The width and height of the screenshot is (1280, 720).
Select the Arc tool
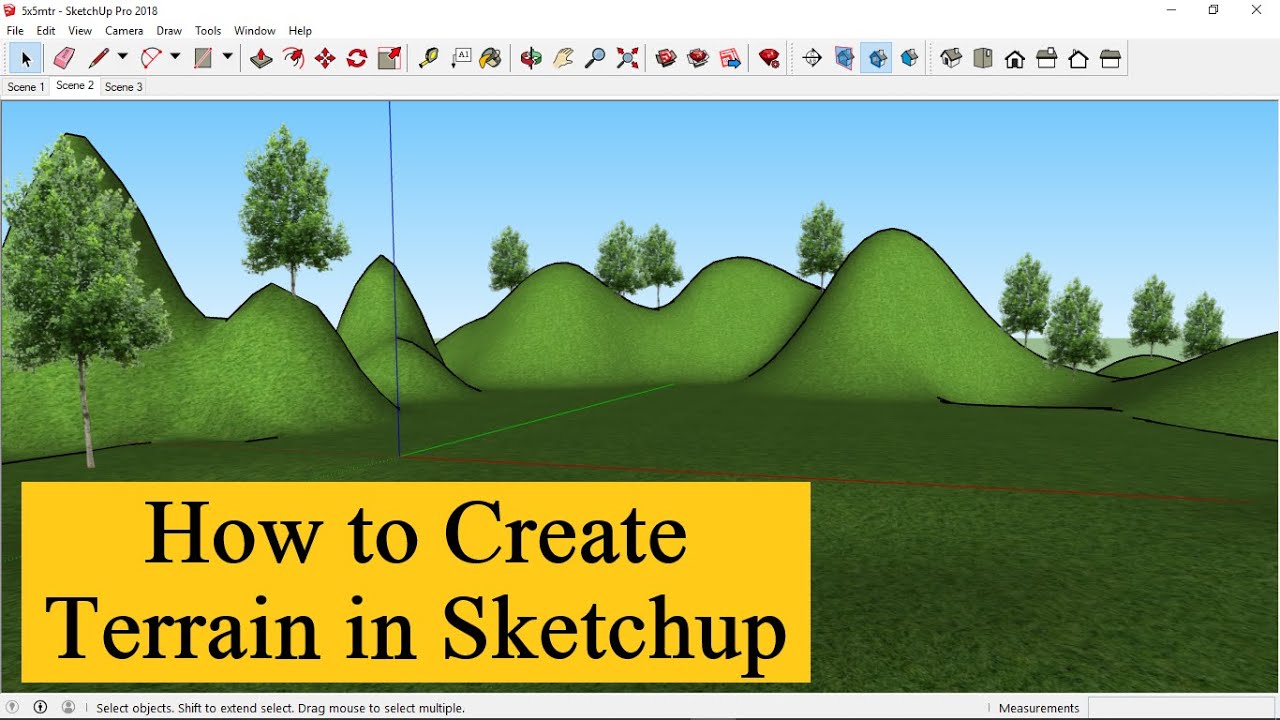pyautogui.click(x=151, y=59)
